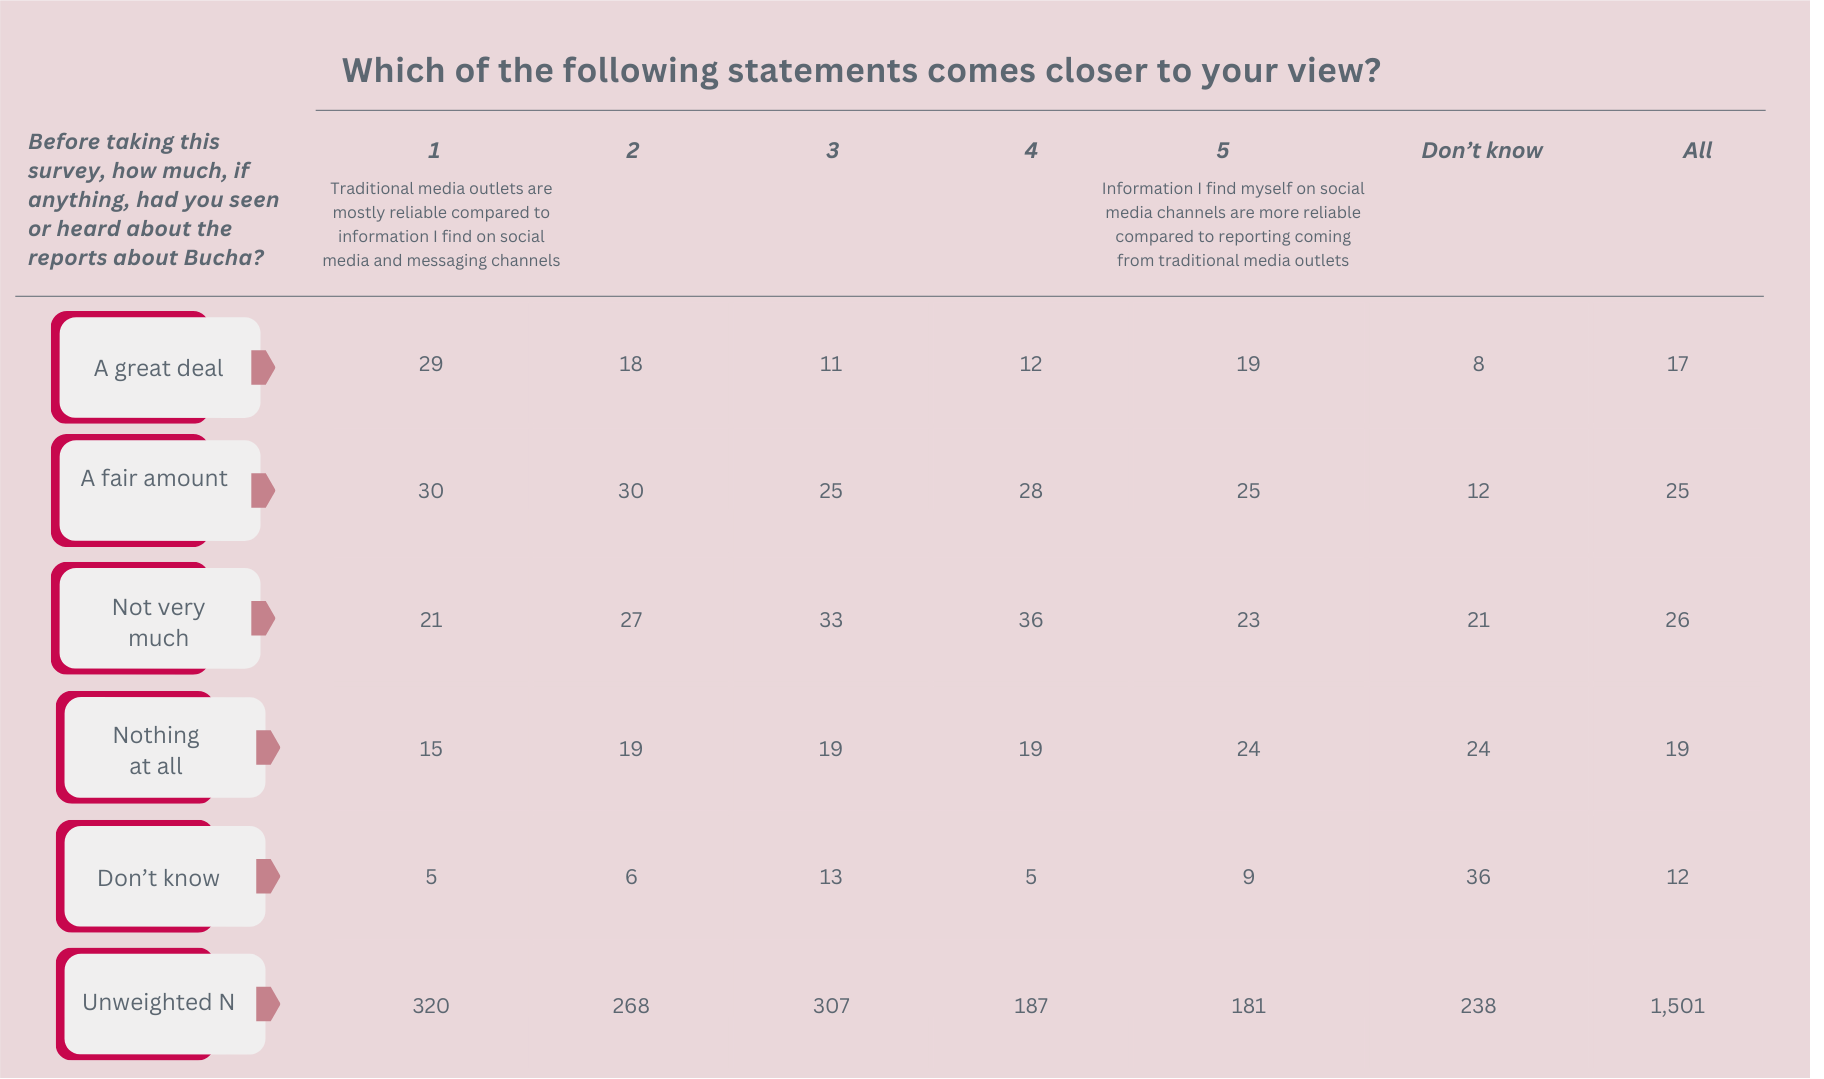Screen dimensions: 1824x1079
Task: Click the arrow next to Nothing at all
Action: coord(268,747)
